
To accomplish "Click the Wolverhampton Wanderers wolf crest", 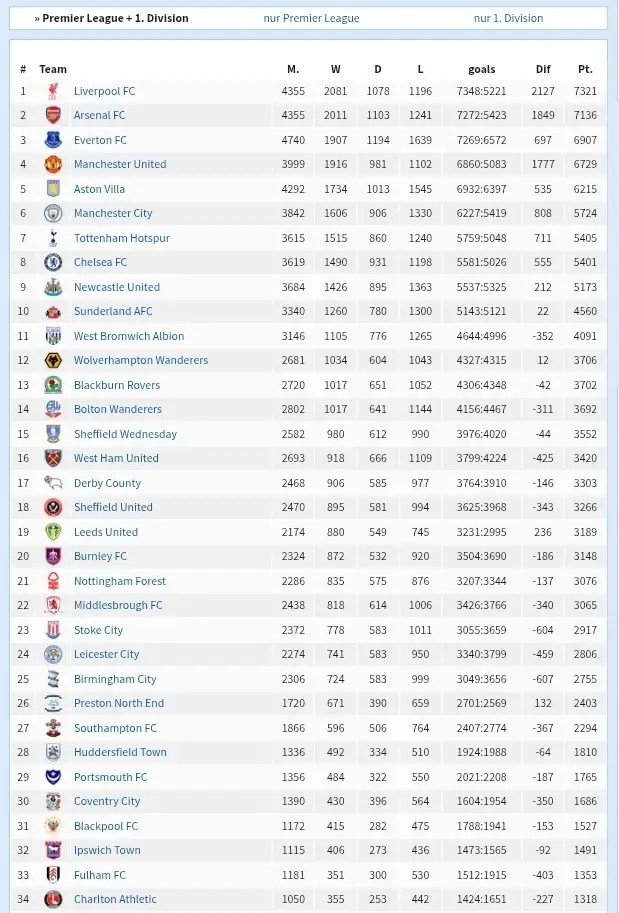I will [53, 361].
